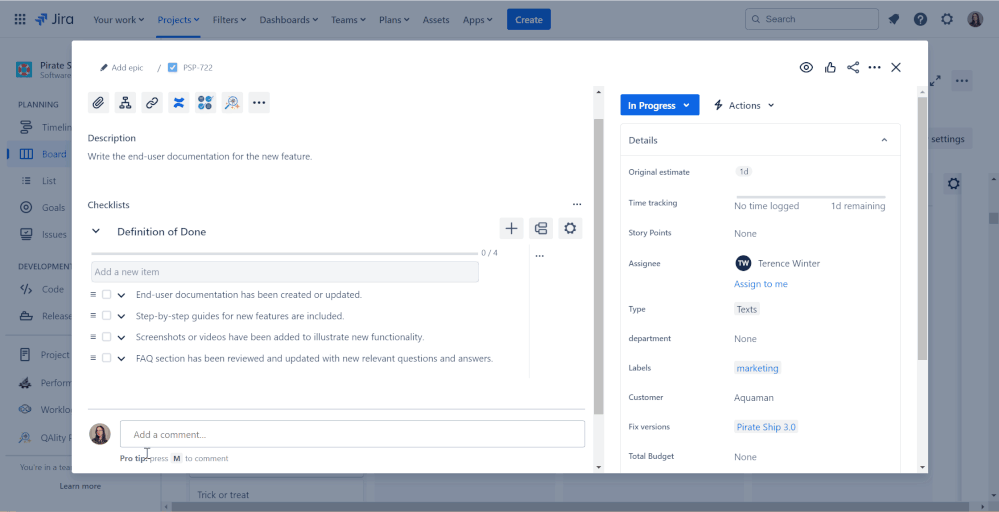Expand Step-by-step guides item chevron
This screenshot has width=999, height=512.
[121, 316]
